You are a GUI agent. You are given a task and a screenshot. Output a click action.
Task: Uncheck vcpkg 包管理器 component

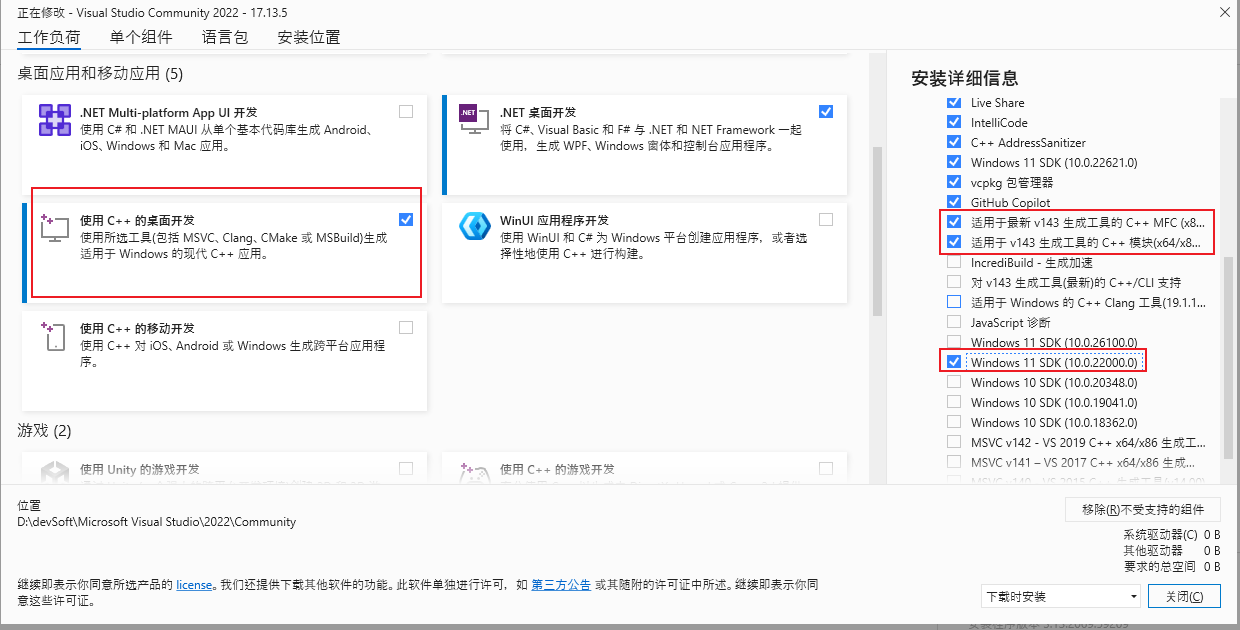[954, 183]
